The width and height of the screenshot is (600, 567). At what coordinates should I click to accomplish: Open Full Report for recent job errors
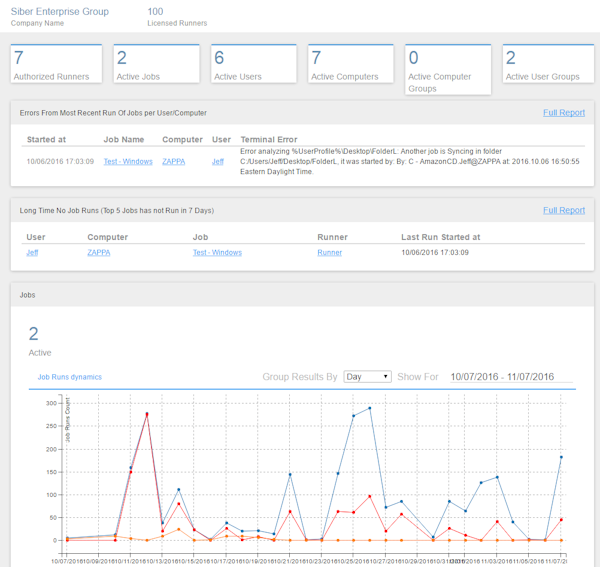pos(564,113)
